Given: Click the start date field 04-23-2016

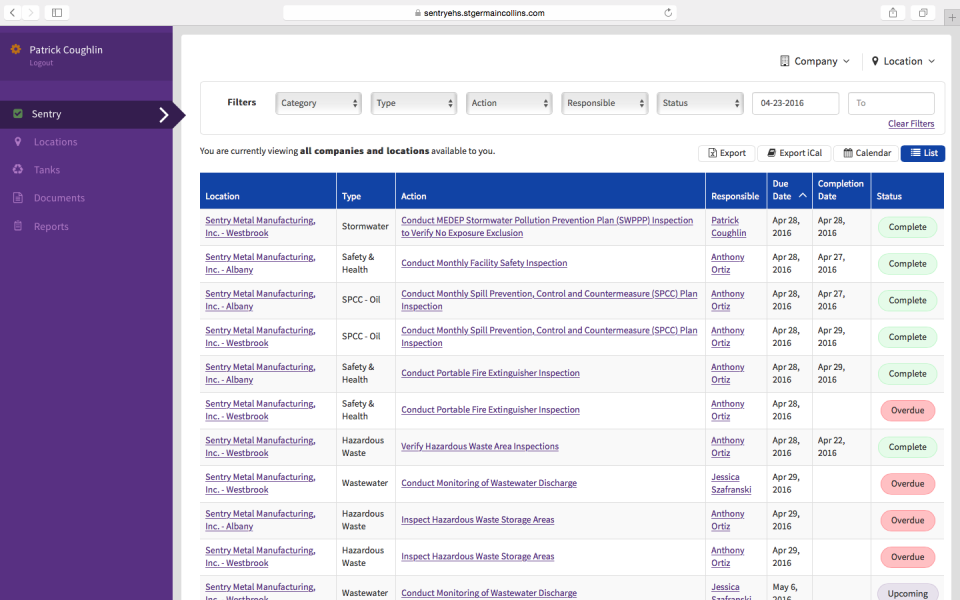Looking at the screenshot, I should pyautogui.click(x=795, y=103).
